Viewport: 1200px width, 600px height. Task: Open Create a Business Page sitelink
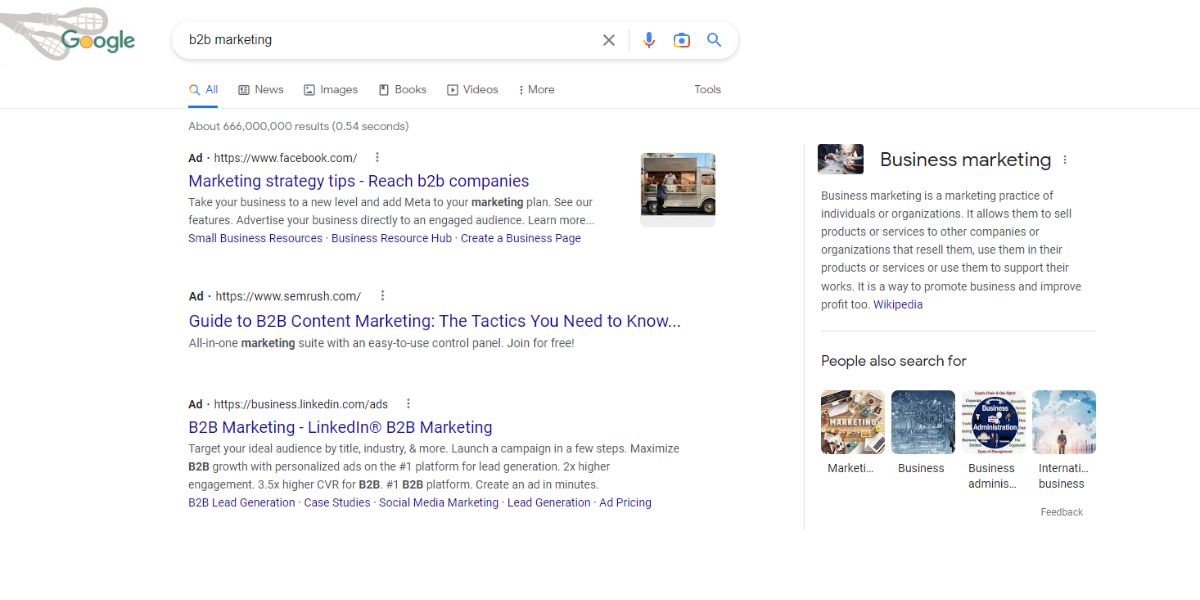(x=521, y=238)
